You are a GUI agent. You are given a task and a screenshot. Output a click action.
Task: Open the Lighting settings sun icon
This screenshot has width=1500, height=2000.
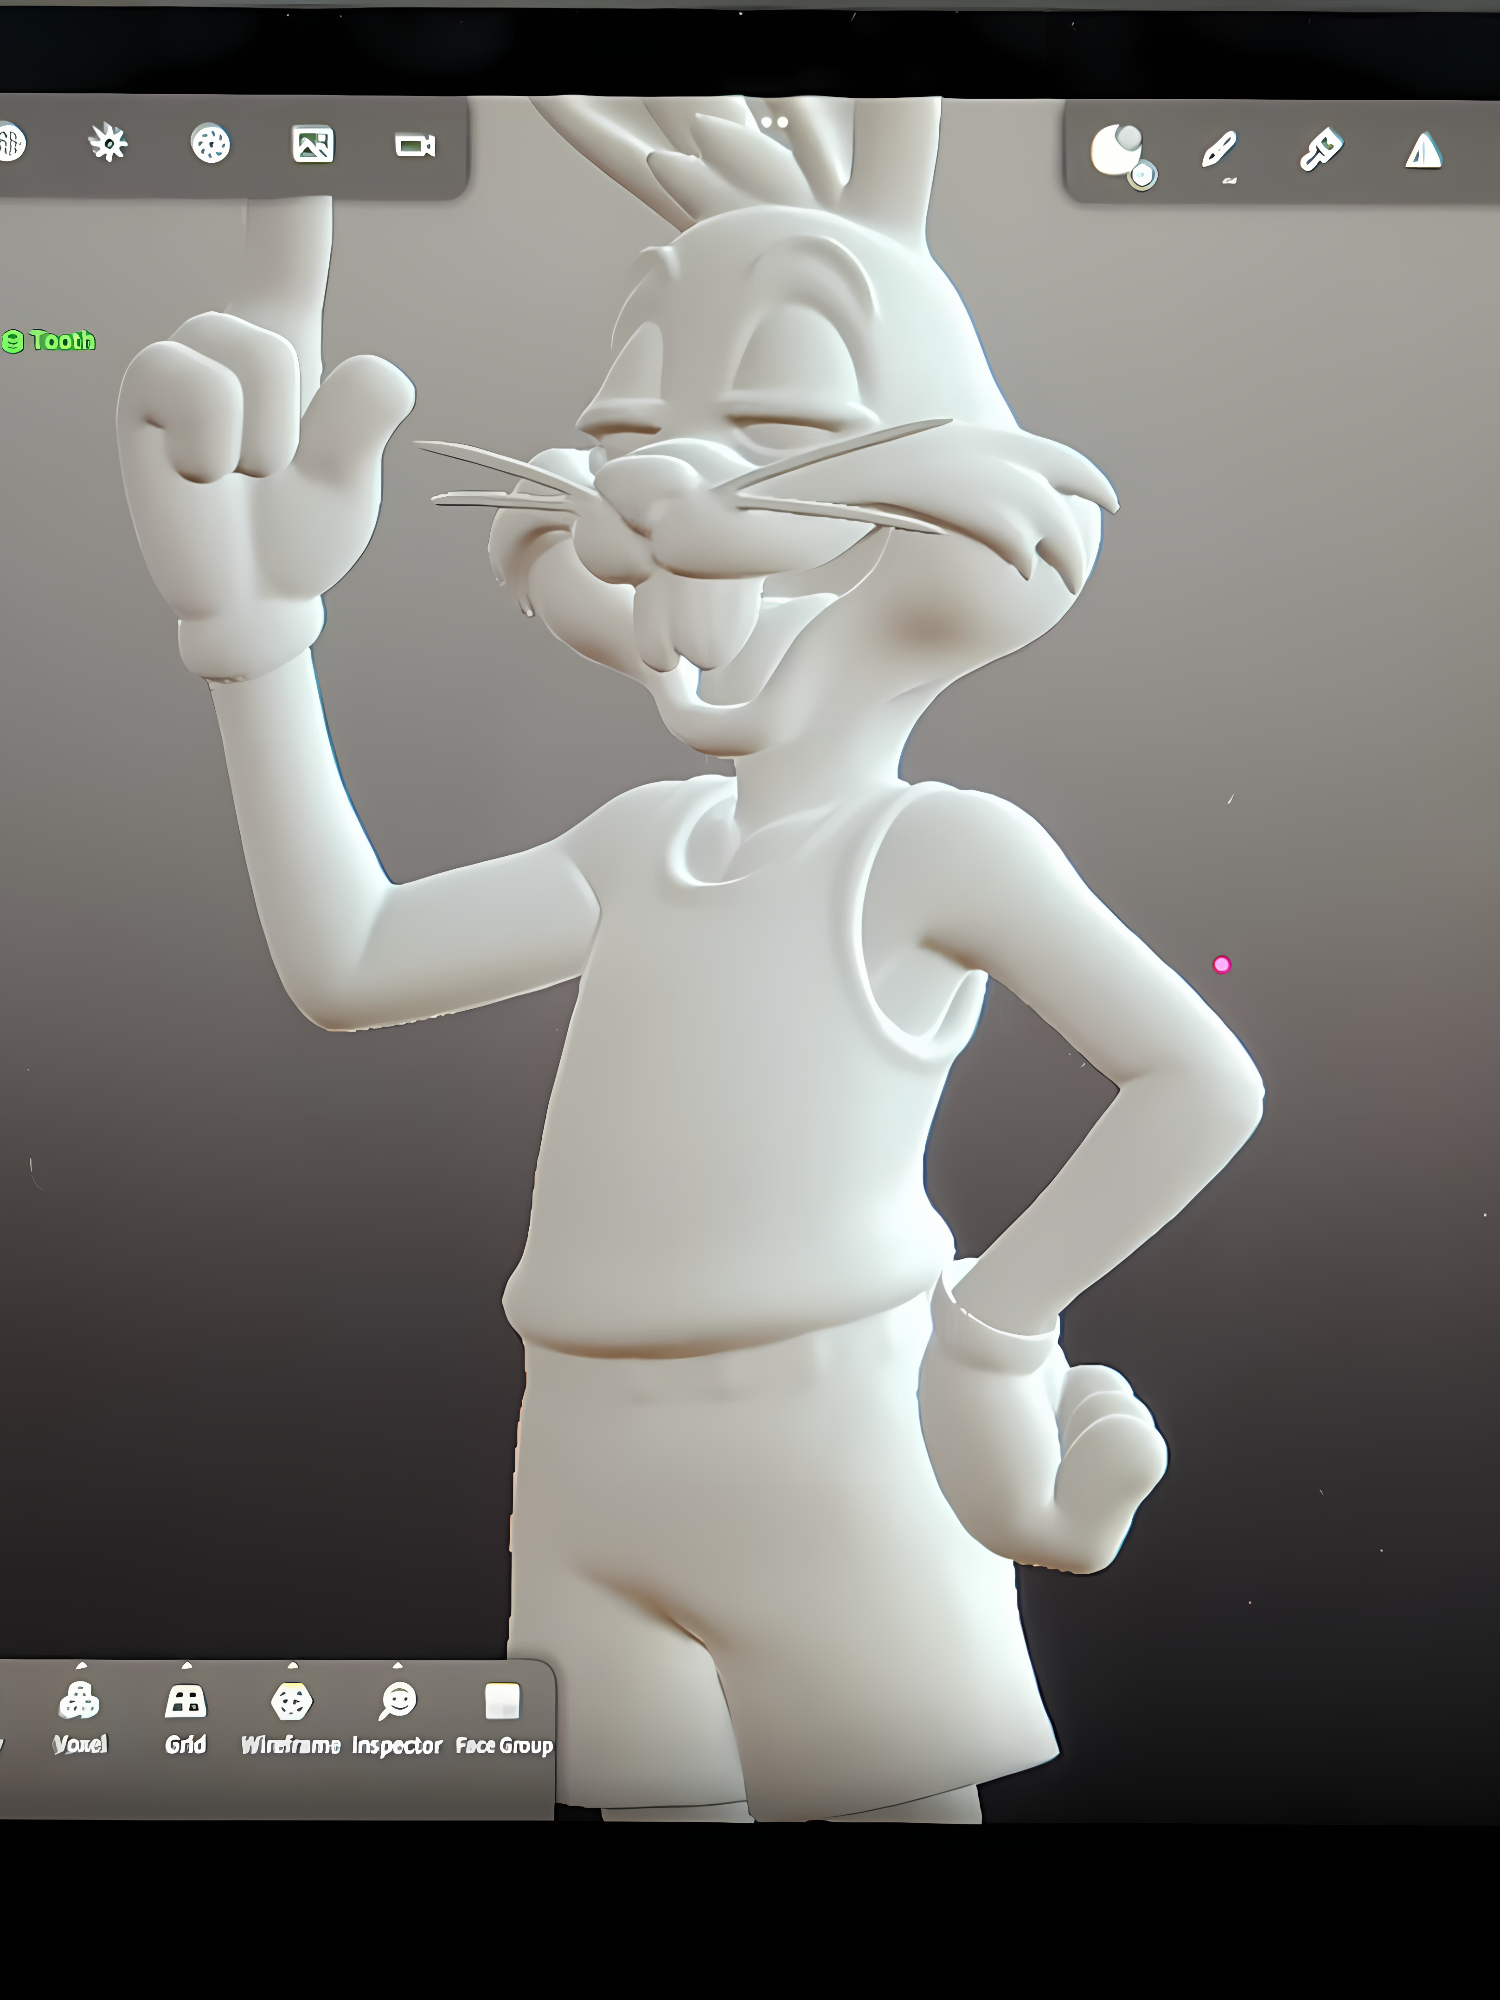pyautogui.click(x=108, y=144)
